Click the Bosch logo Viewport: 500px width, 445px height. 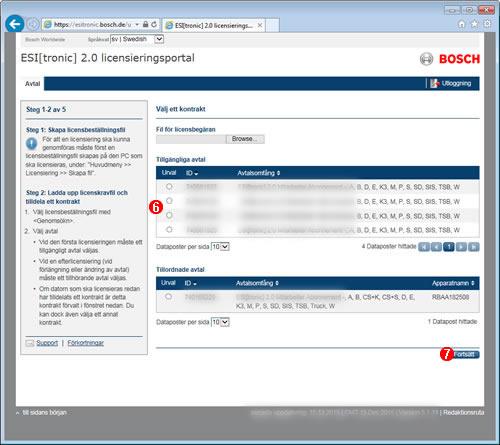coord(450,59)
